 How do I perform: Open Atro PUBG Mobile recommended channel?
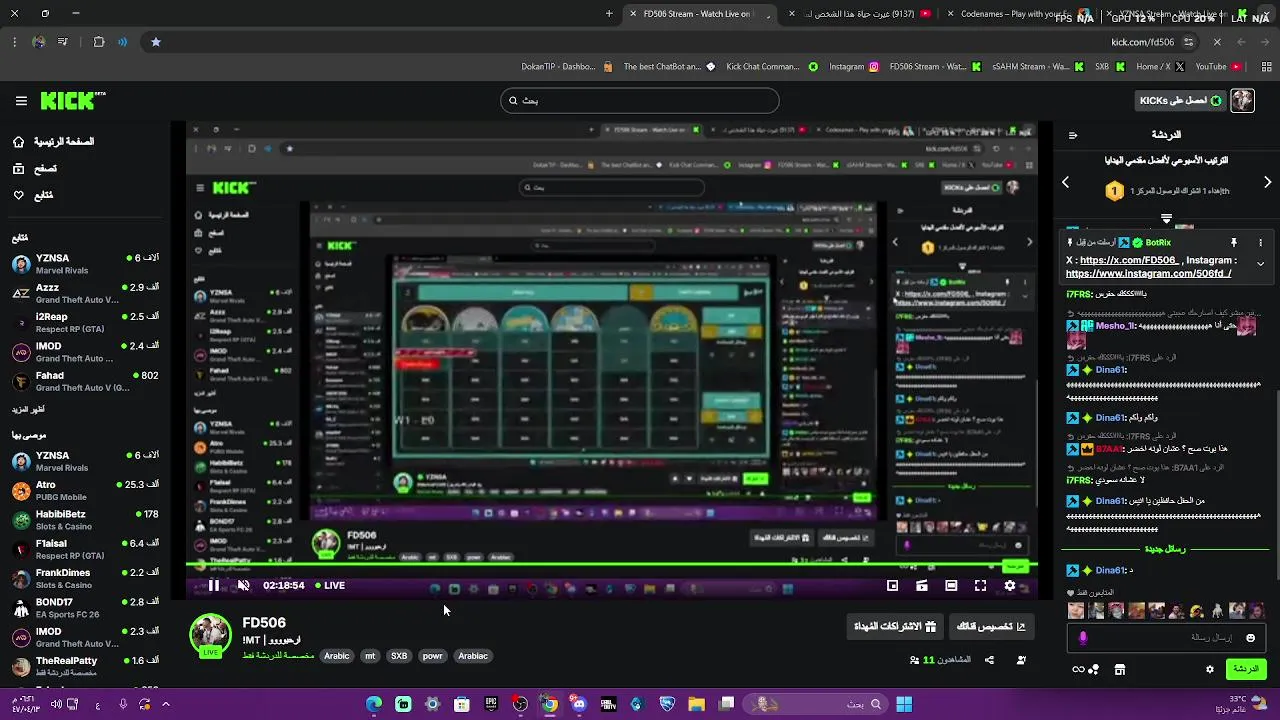tap(85, 490)
